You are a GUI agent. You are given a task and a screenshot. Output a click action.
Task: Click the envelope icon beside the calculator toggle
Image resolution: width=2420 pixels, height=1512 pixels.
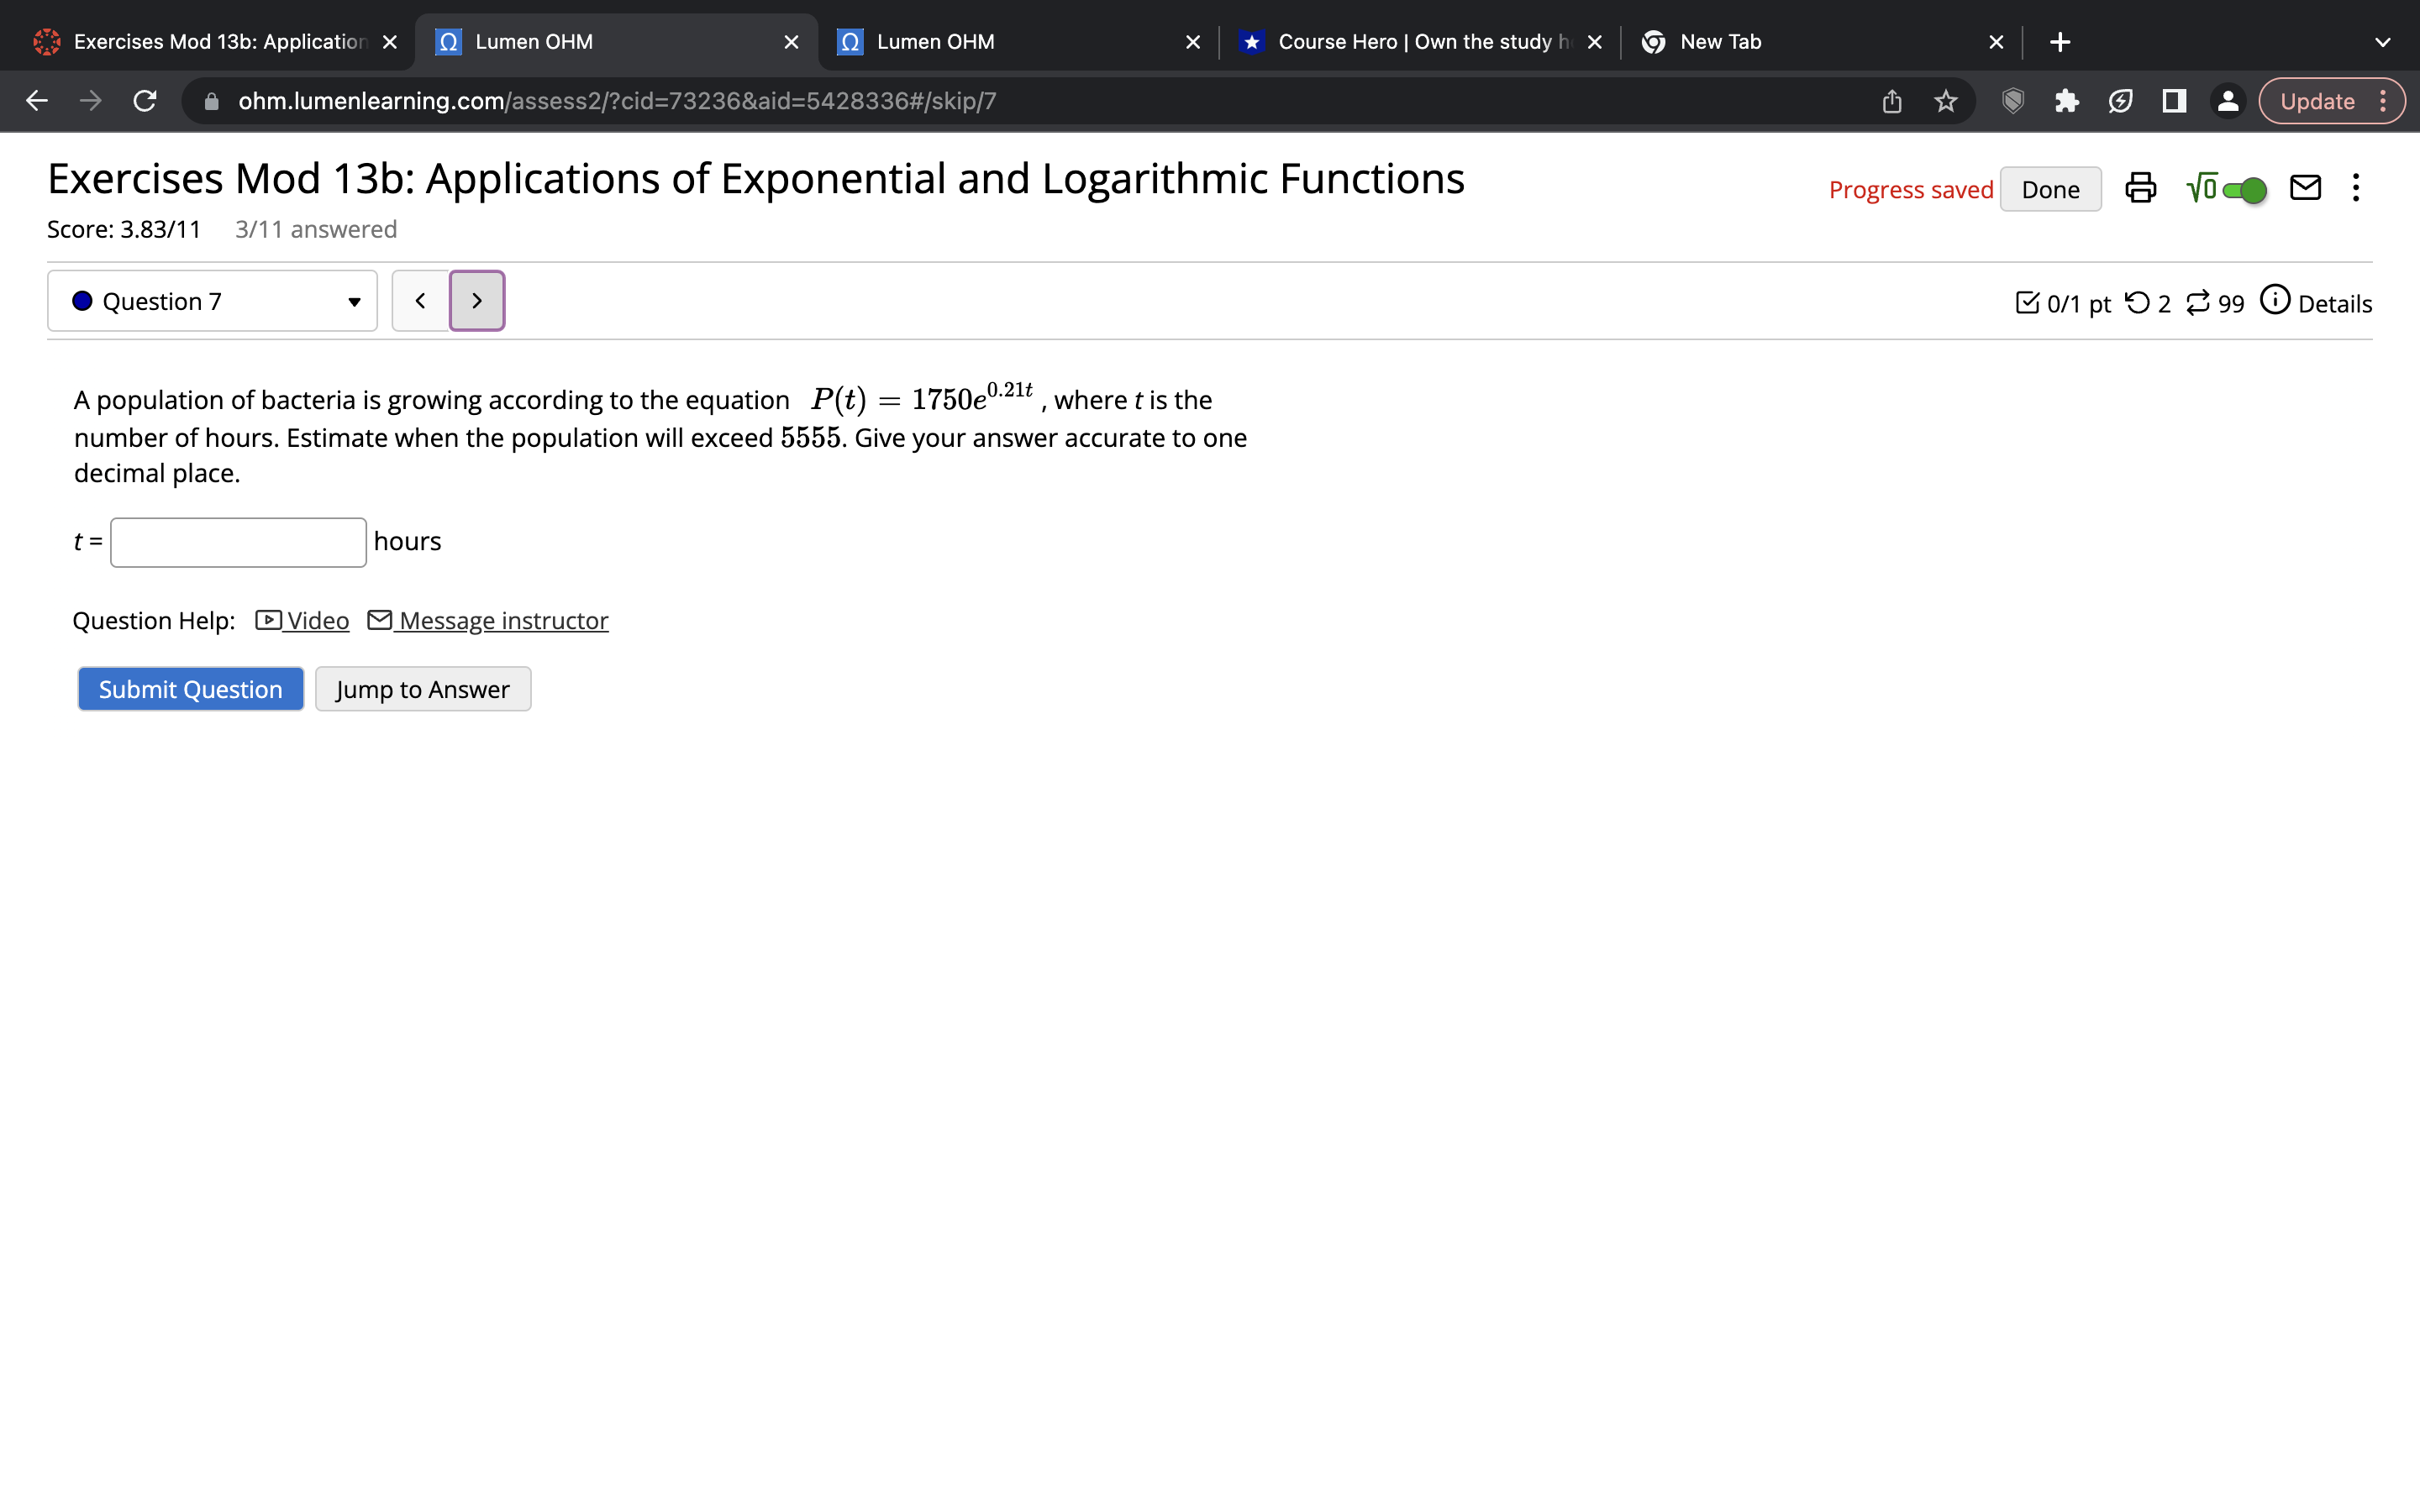pos(2304,188)
